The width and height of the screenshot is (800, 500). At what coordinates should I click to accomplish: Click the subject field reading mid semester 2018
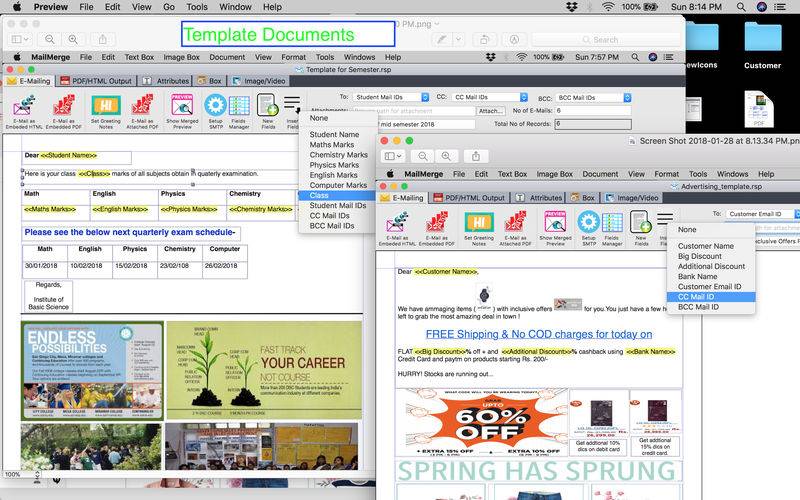click(427, 124)
